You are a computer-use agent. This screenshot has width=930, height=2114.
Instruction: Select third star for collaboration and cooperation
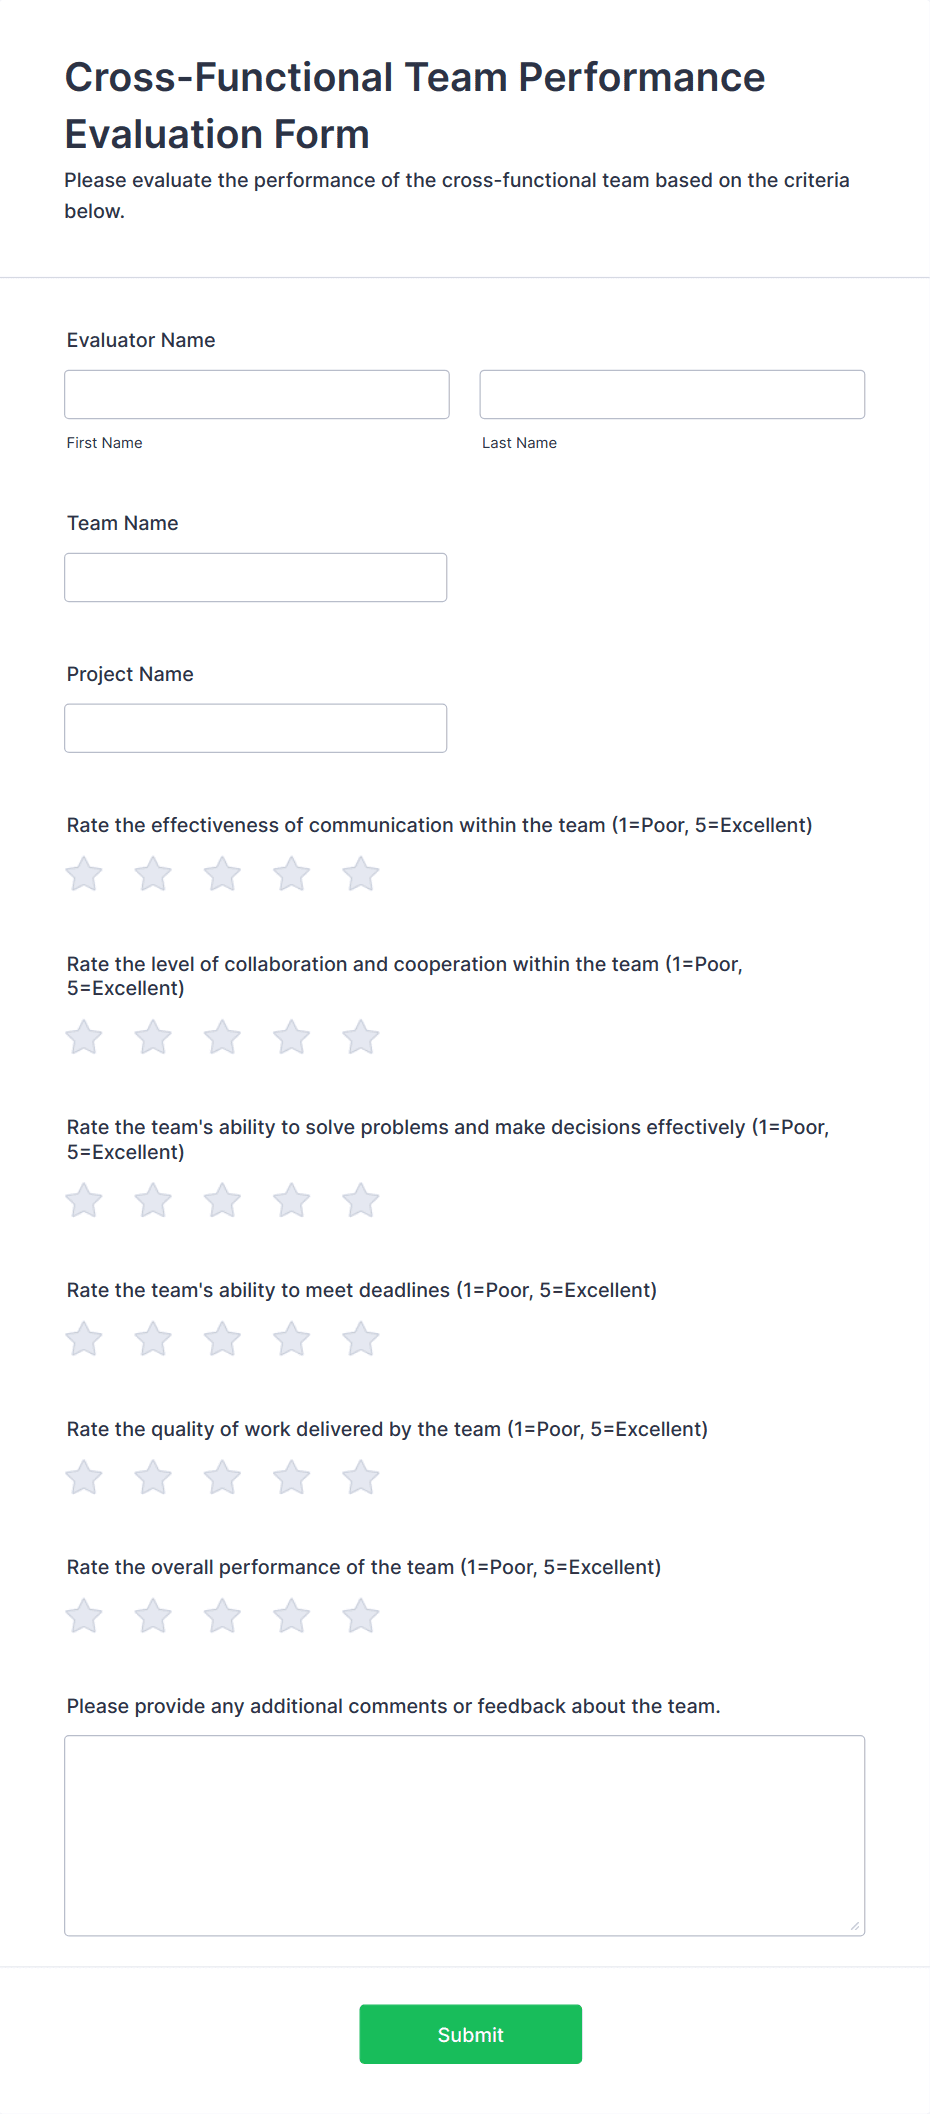click(x=222, y=1037)
